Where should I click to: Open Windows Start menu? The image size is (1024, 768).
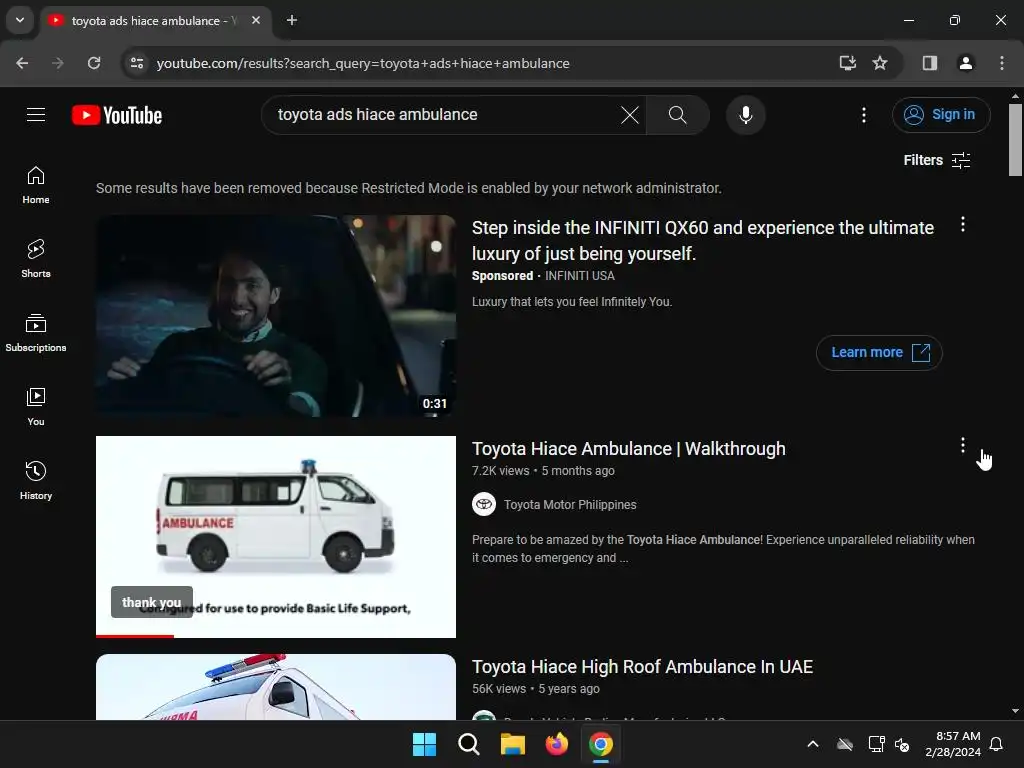(424, 744)
